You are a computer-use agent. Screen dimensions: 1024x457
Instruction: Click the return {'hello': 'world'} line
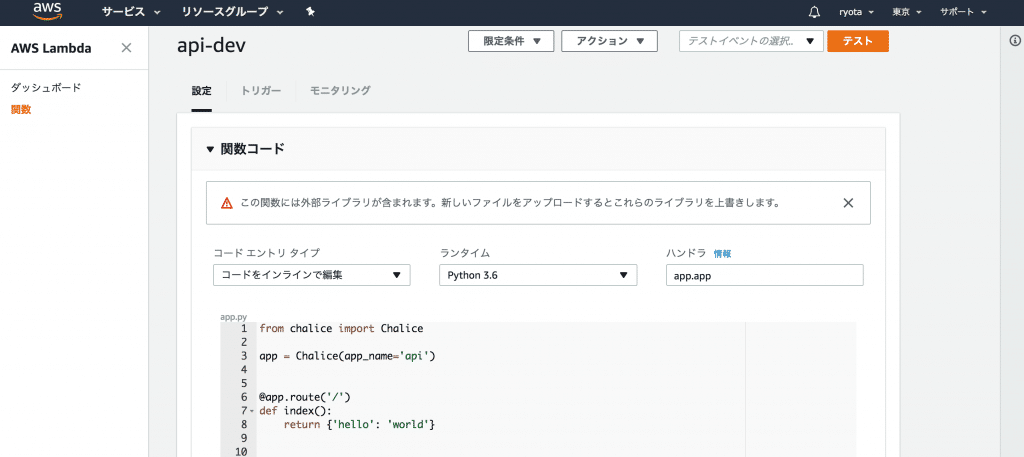pos(359,424)
